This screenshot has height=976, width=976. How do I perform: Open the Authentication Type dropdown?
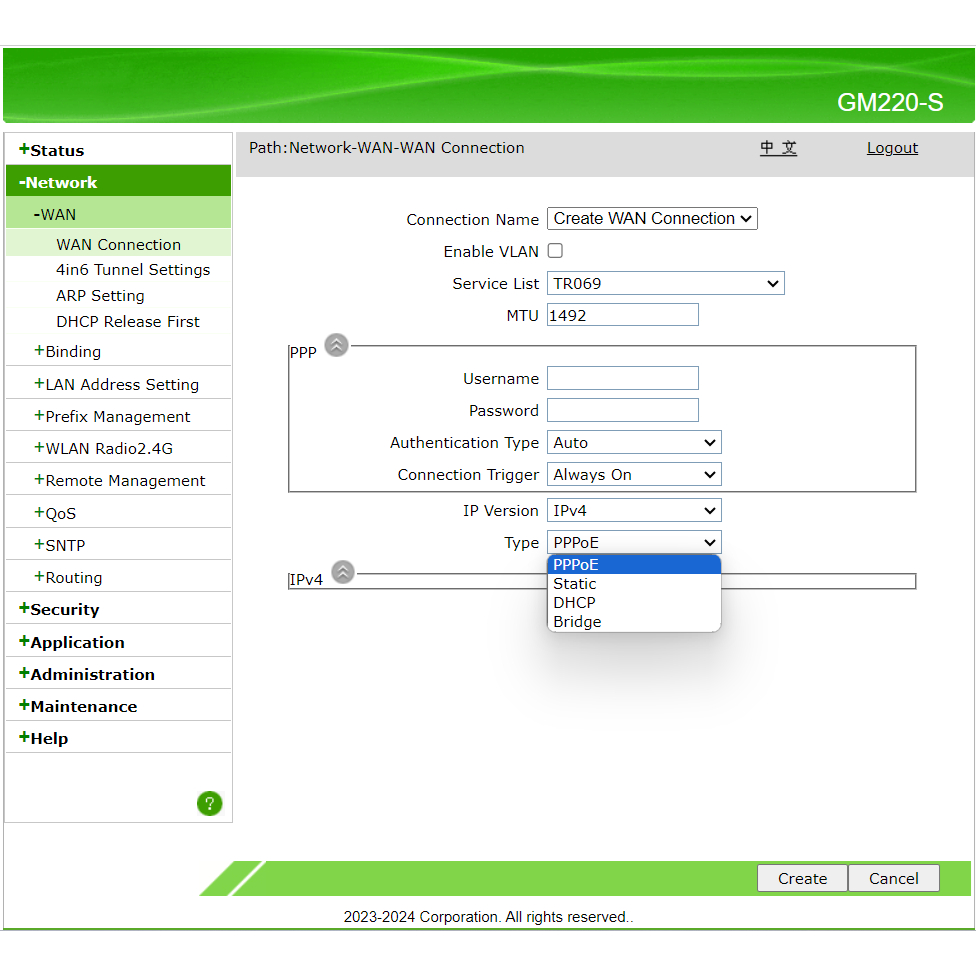pyautogui.click(x=634, y=443)
